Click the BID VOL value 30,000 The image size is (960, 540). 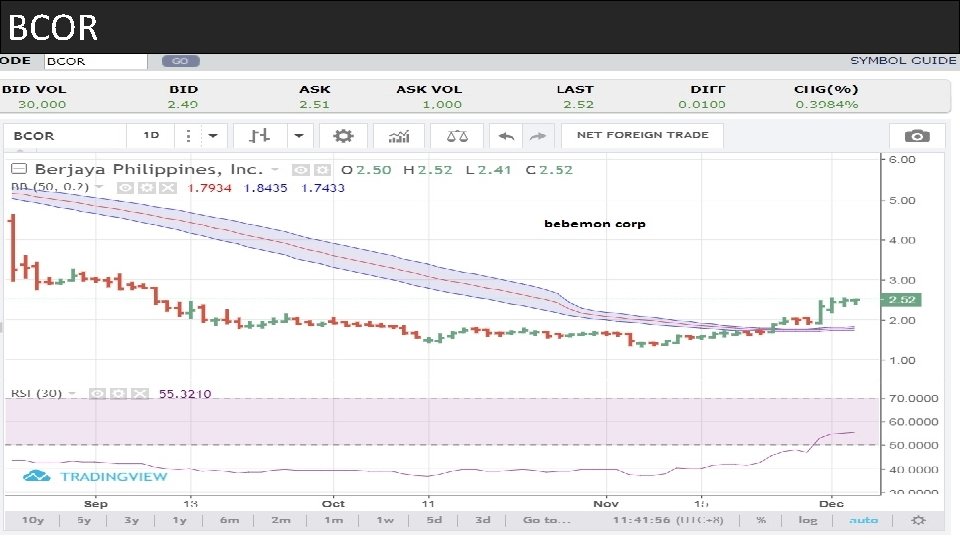(42, 105)
